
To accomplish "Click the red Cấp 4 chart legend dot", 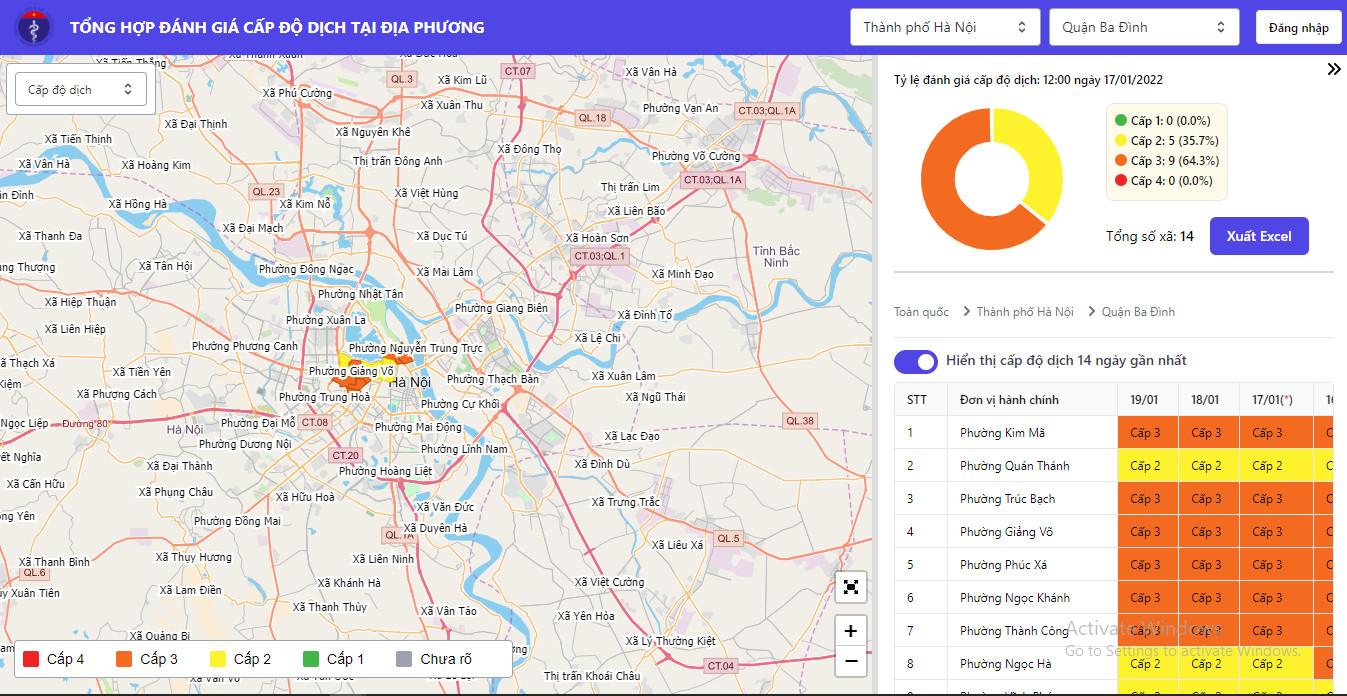I will [x=1121, y=181].
